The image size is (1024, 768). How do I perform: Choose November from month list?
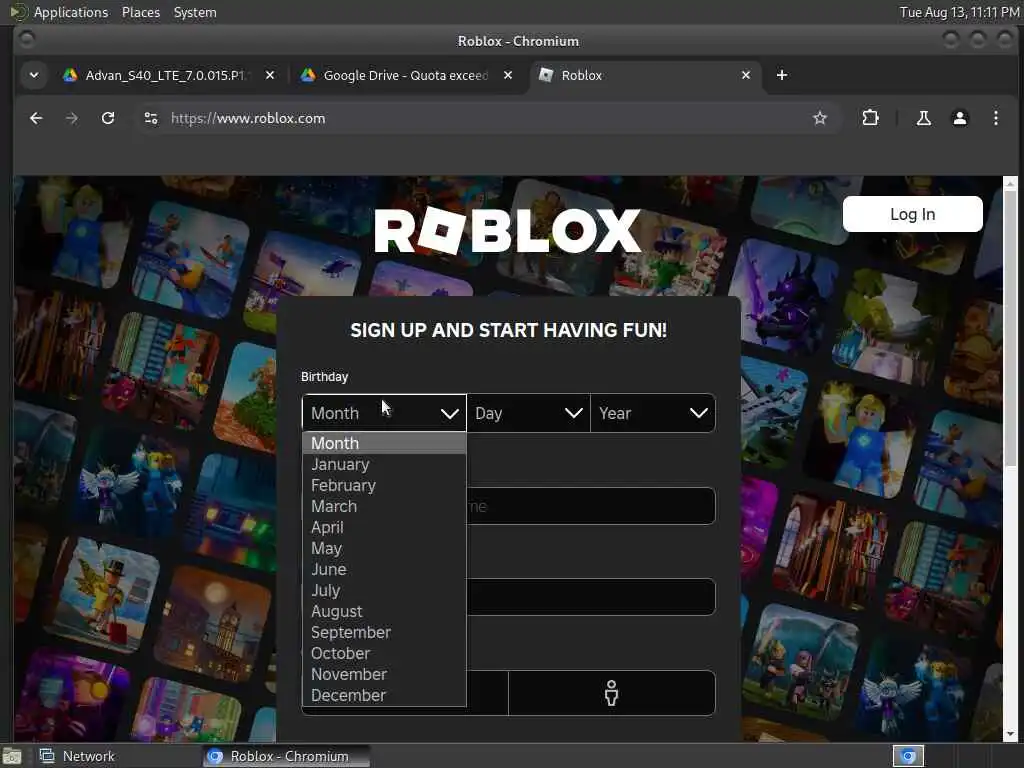point(384,674)
